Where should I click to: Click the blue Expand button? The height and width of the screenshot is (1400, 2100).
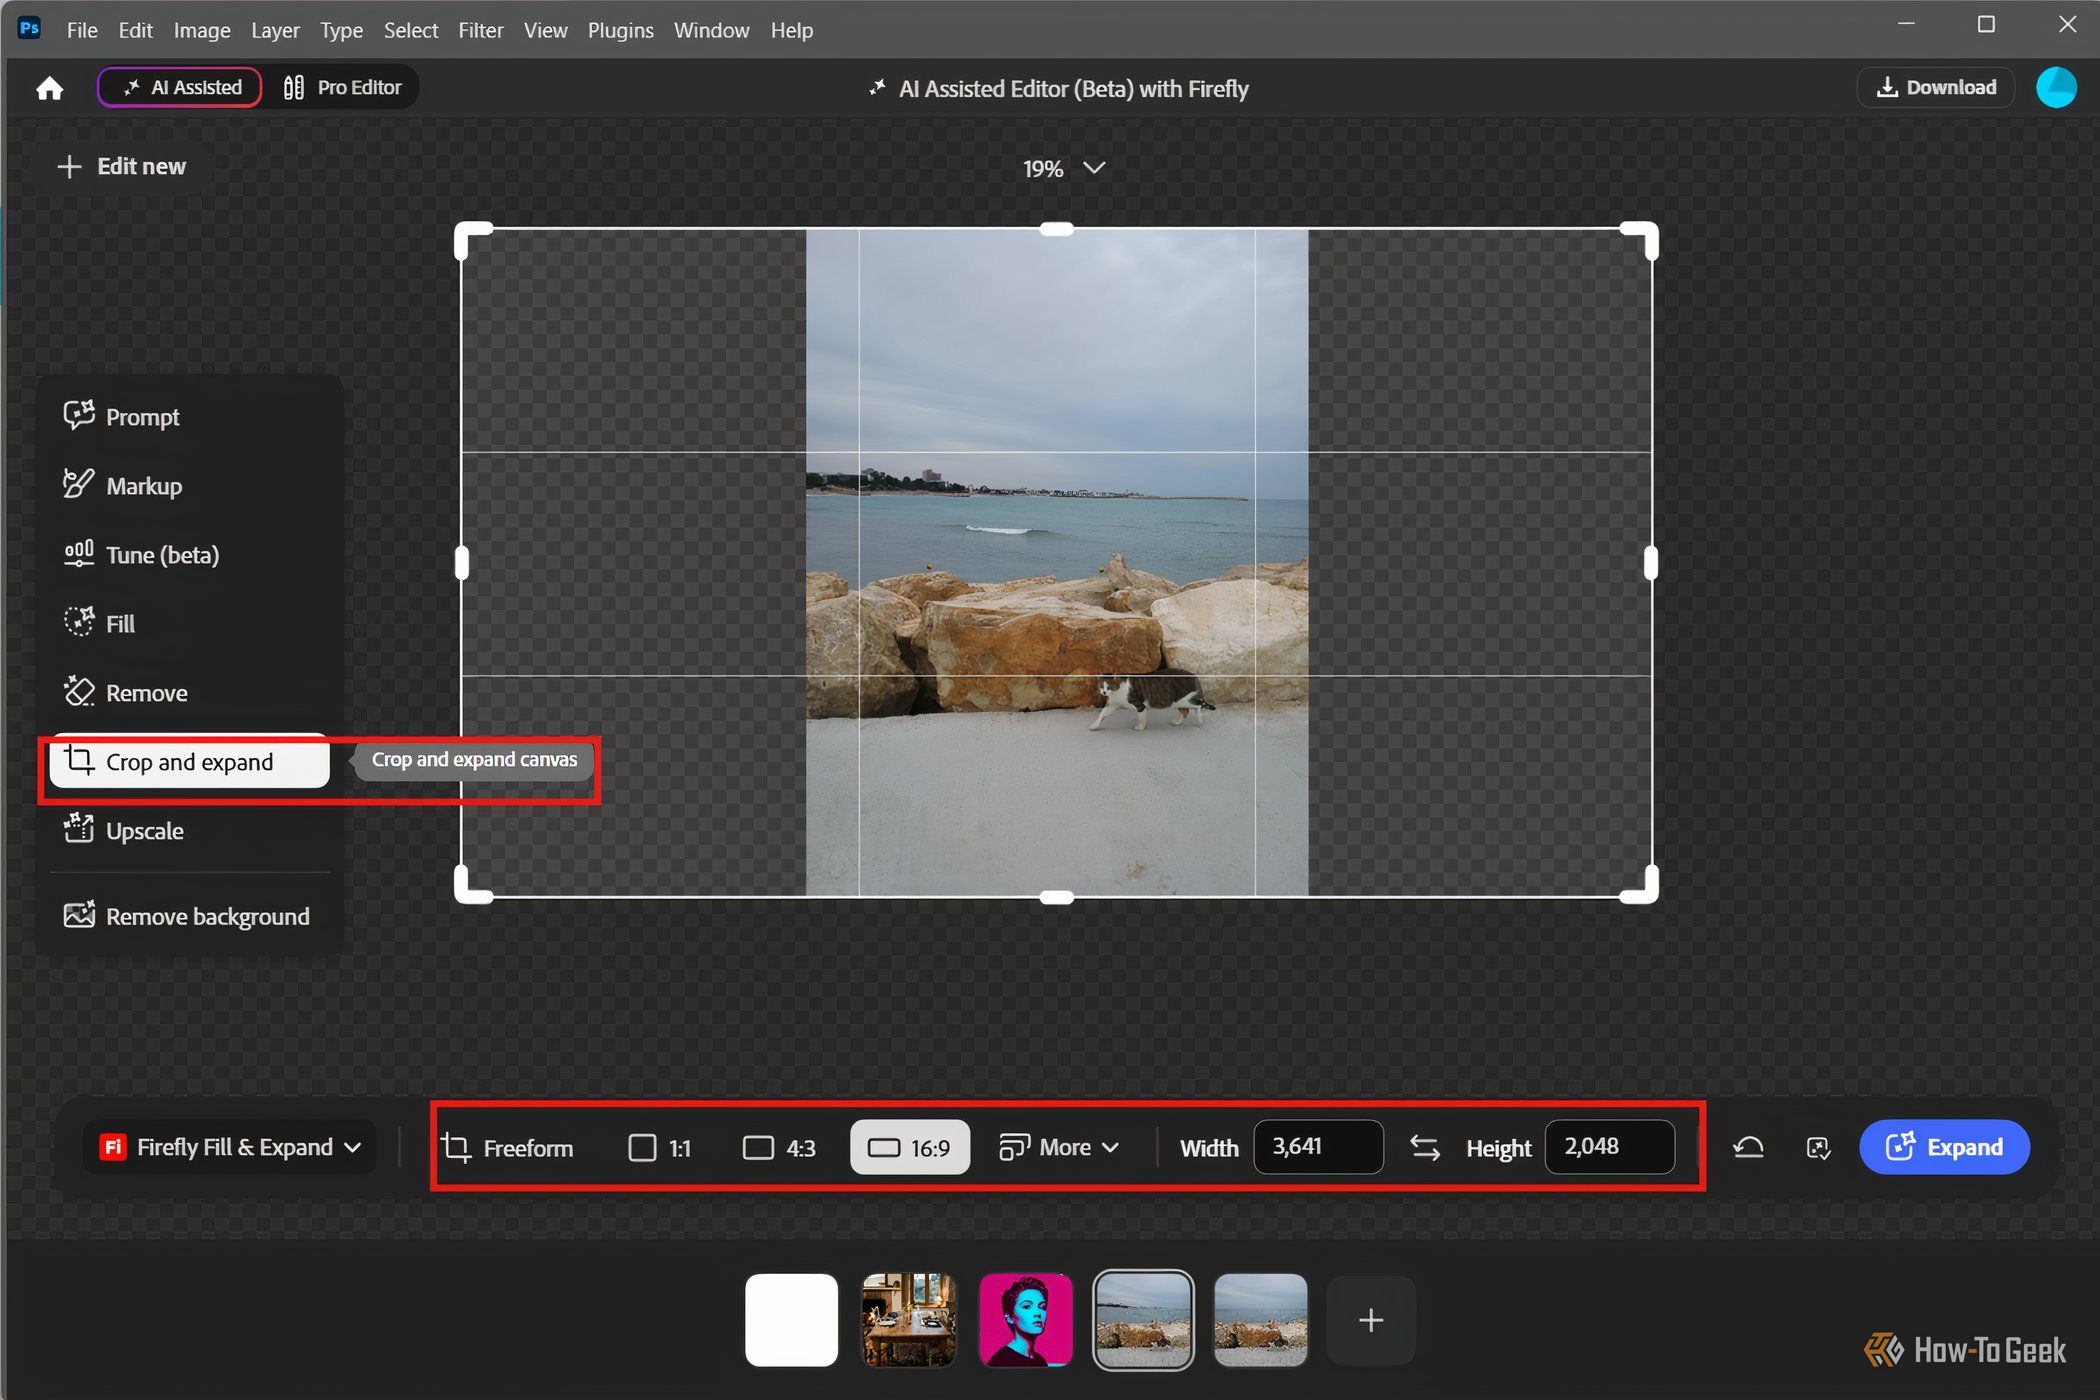click(x=1944, y=1147)
